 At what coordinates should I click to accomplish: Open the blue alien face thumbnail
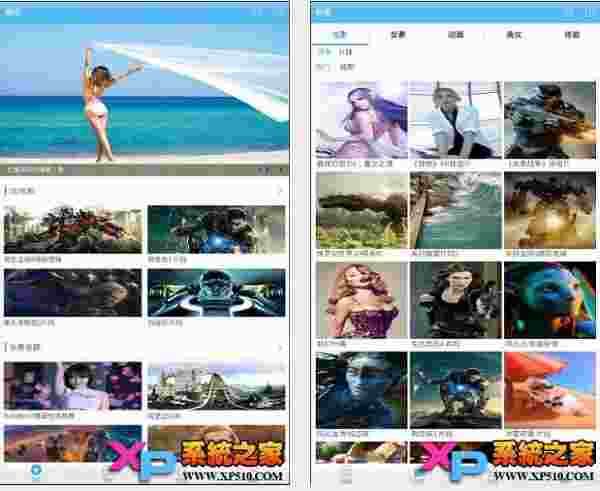pos(550,300)
